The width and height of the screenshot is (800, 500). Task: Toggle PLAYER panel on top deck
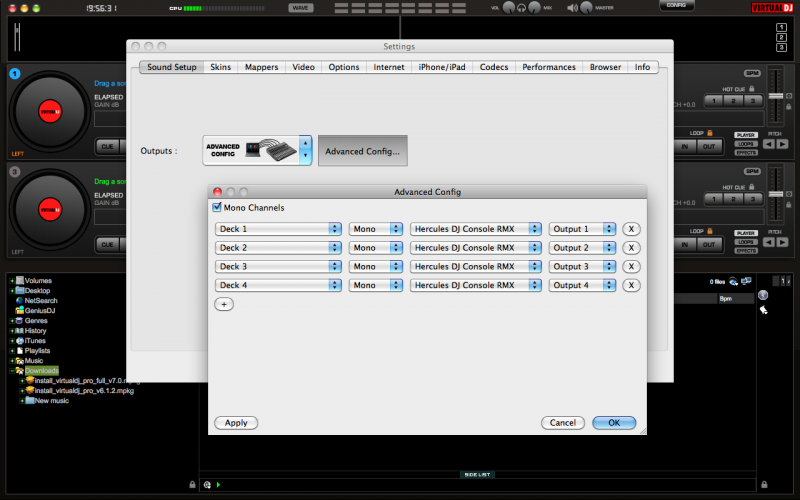[x=746, y=135]
